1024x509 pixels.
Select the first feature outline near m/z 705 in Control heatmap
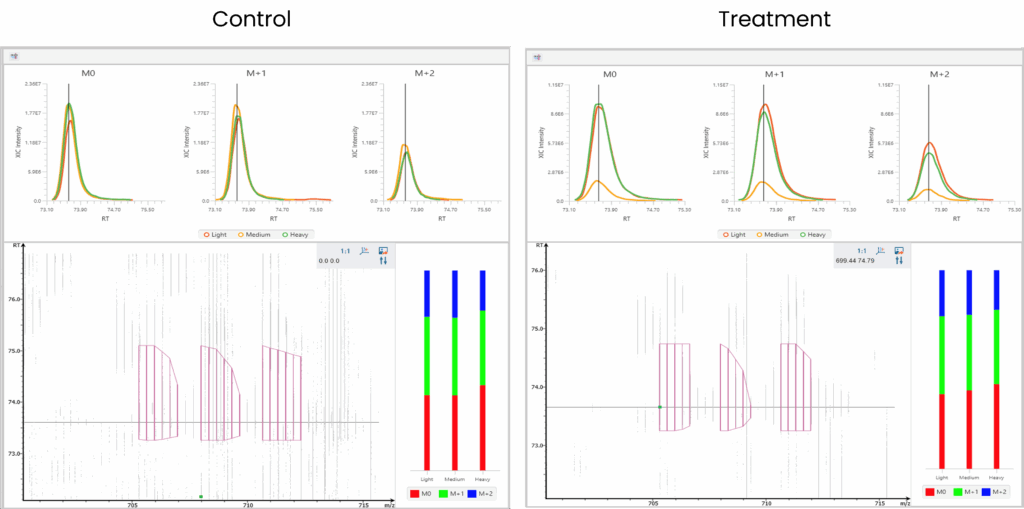point(157,392)
